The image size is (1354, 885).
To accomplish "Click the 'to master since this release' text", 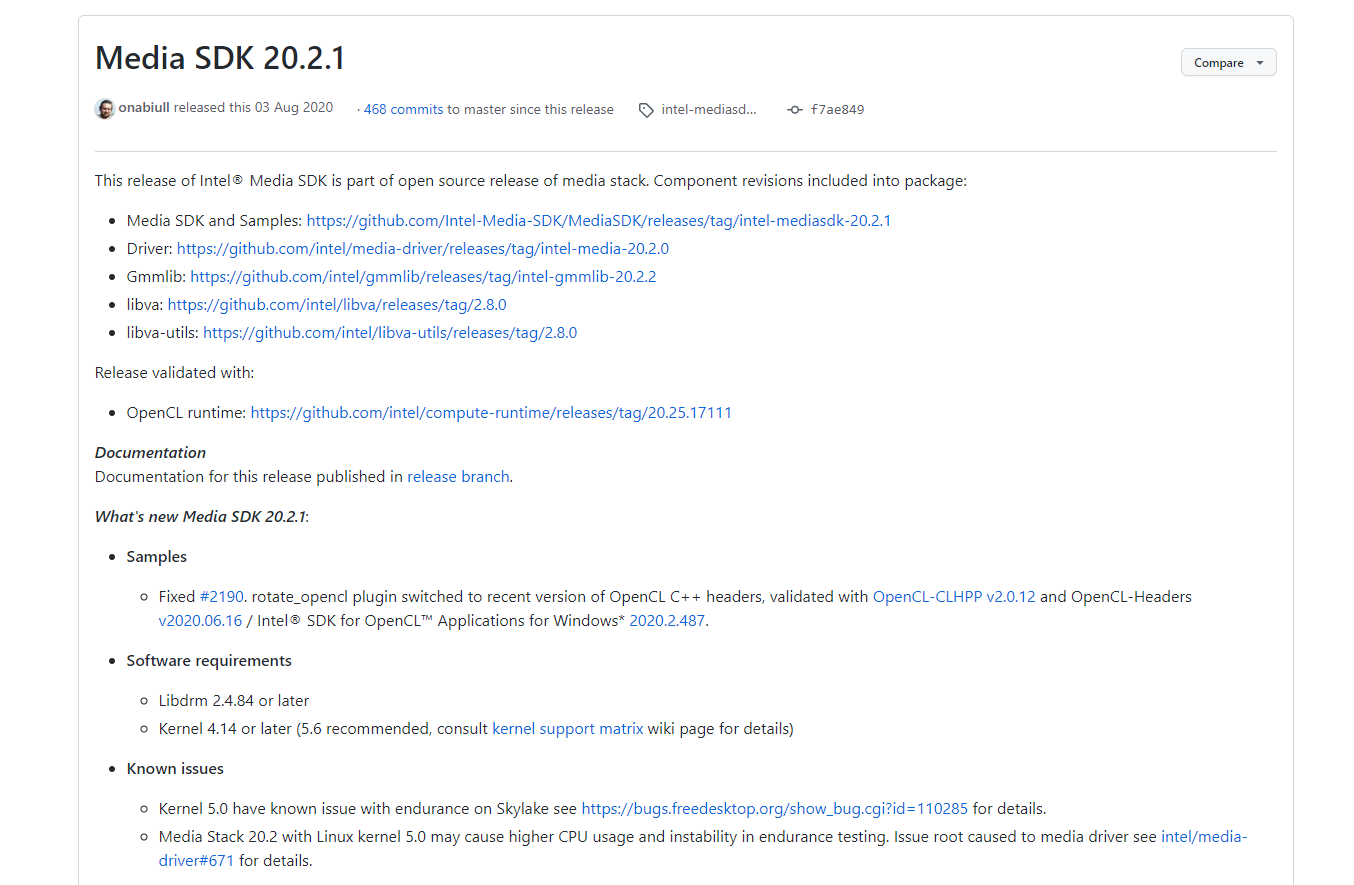I will click(x=530, y=110).
